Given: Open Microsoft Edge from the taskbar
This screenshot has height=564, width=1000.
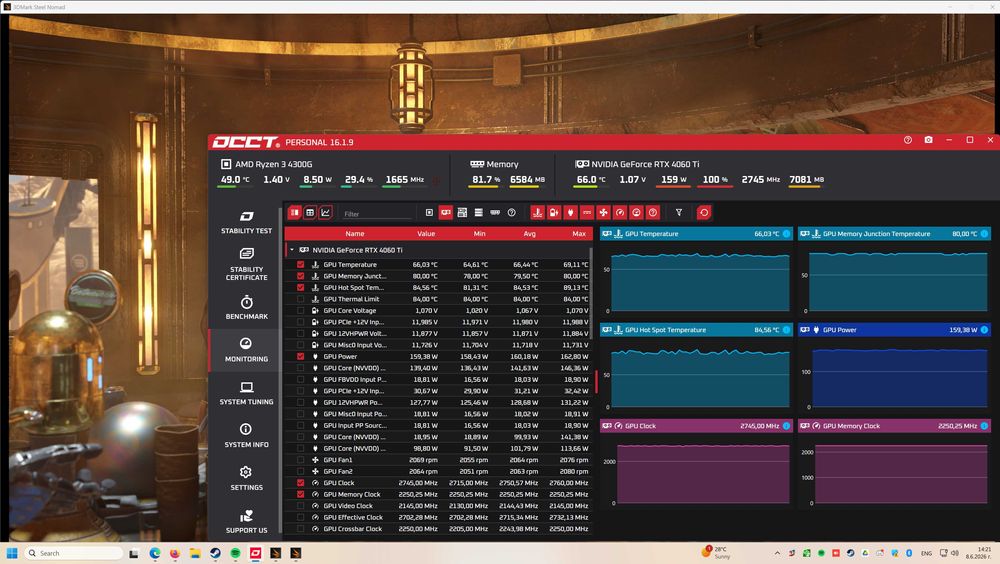Looking at the screenshot, I should [154, 553].
